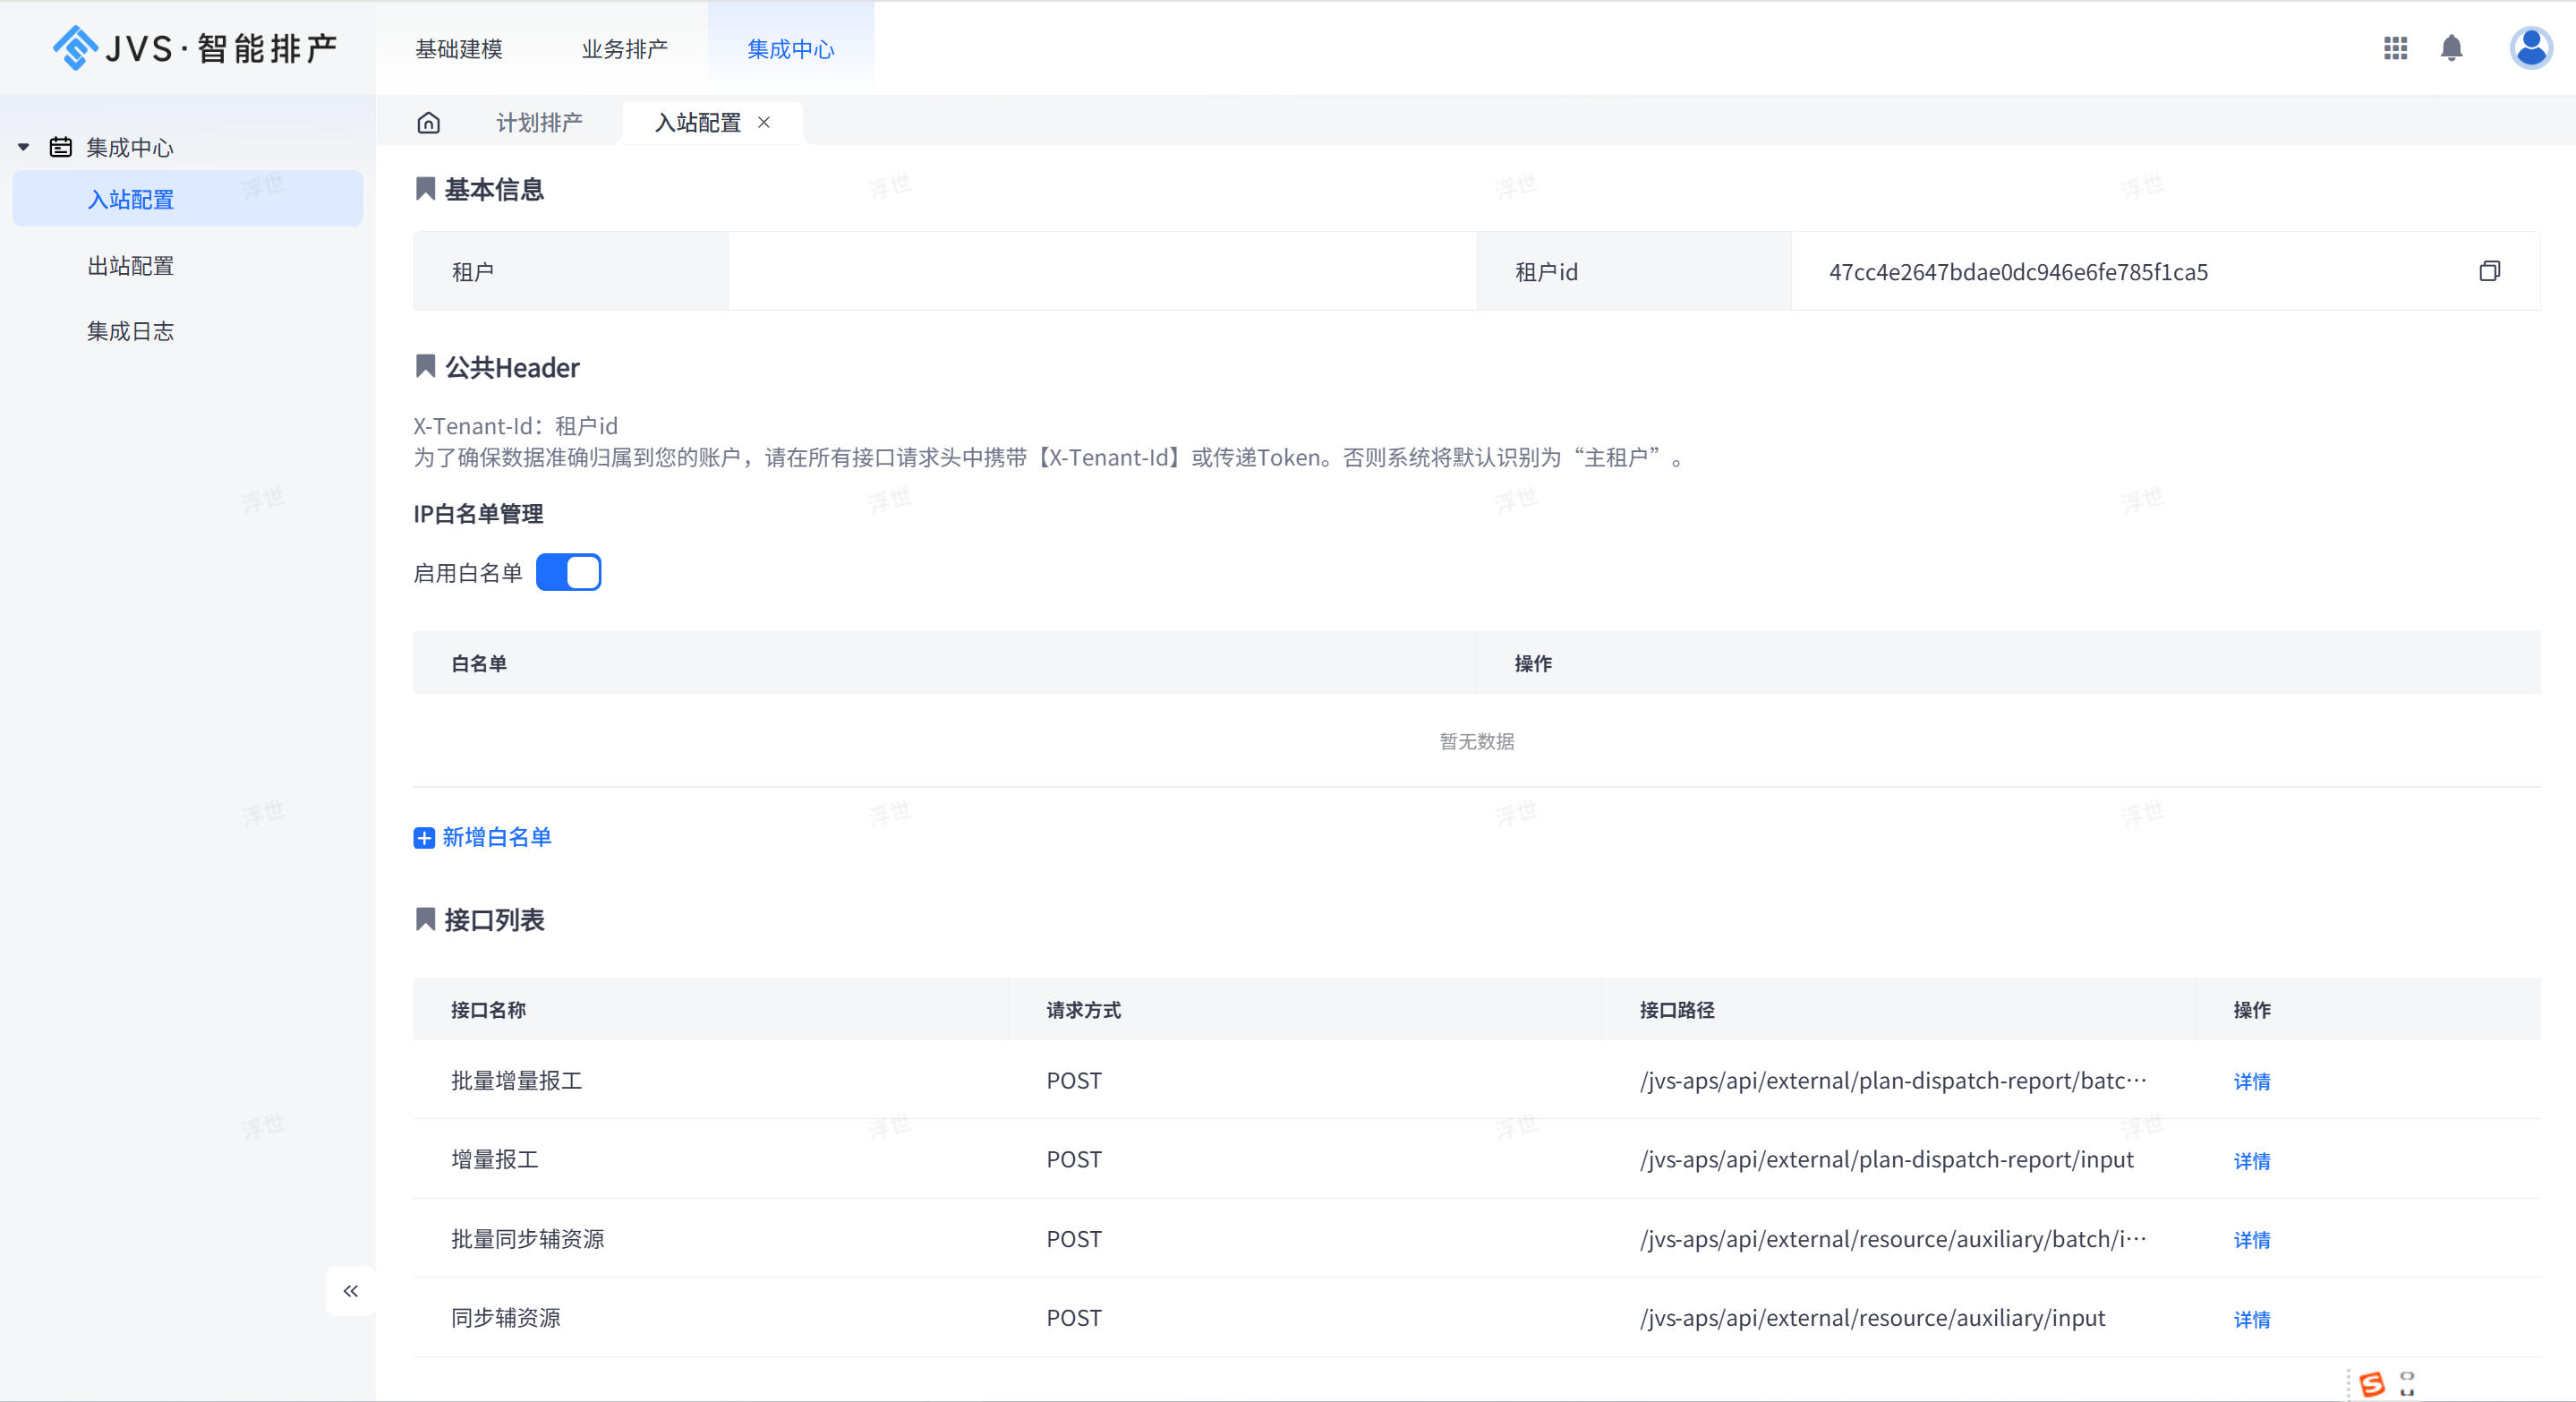This screenshot has height=1402, width=2576.
Task: Open the apps grid icon
Action: tap(2395, 48)
